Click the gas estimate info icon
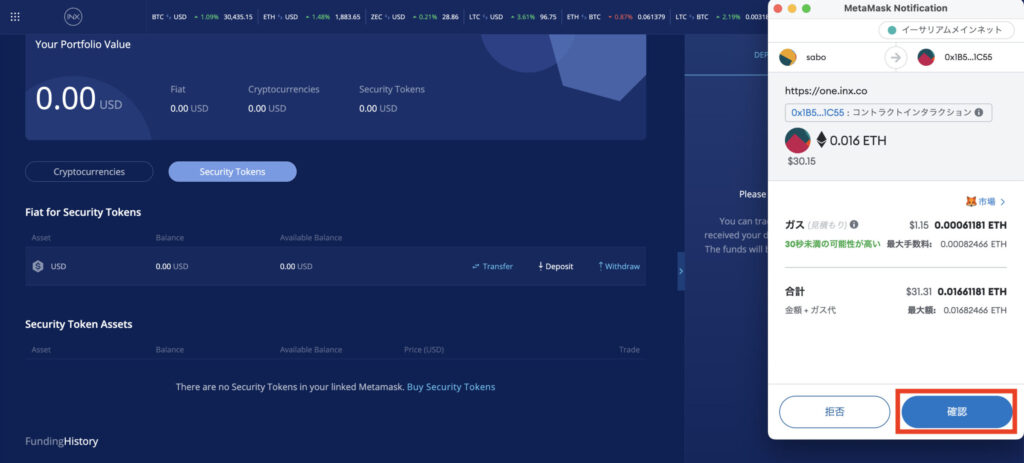The image size is (1024, 463). pyautogui.click(x=854, y=225)
